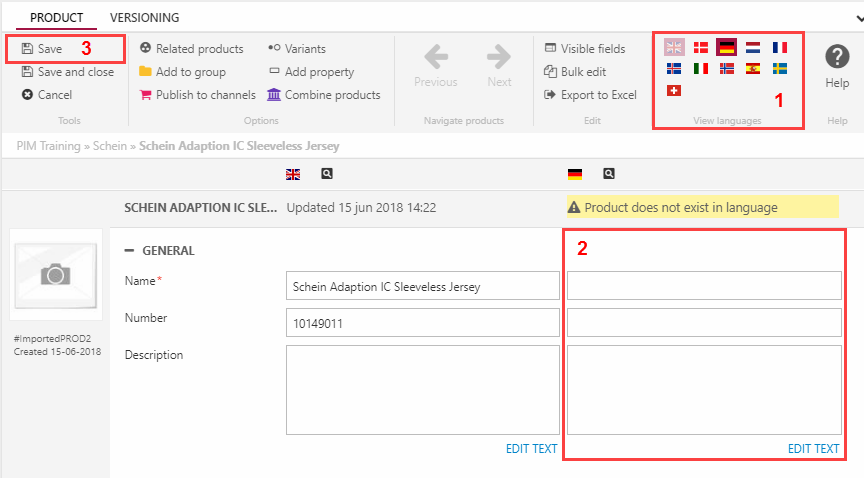Click the Help question mark icon

(837, 58)
